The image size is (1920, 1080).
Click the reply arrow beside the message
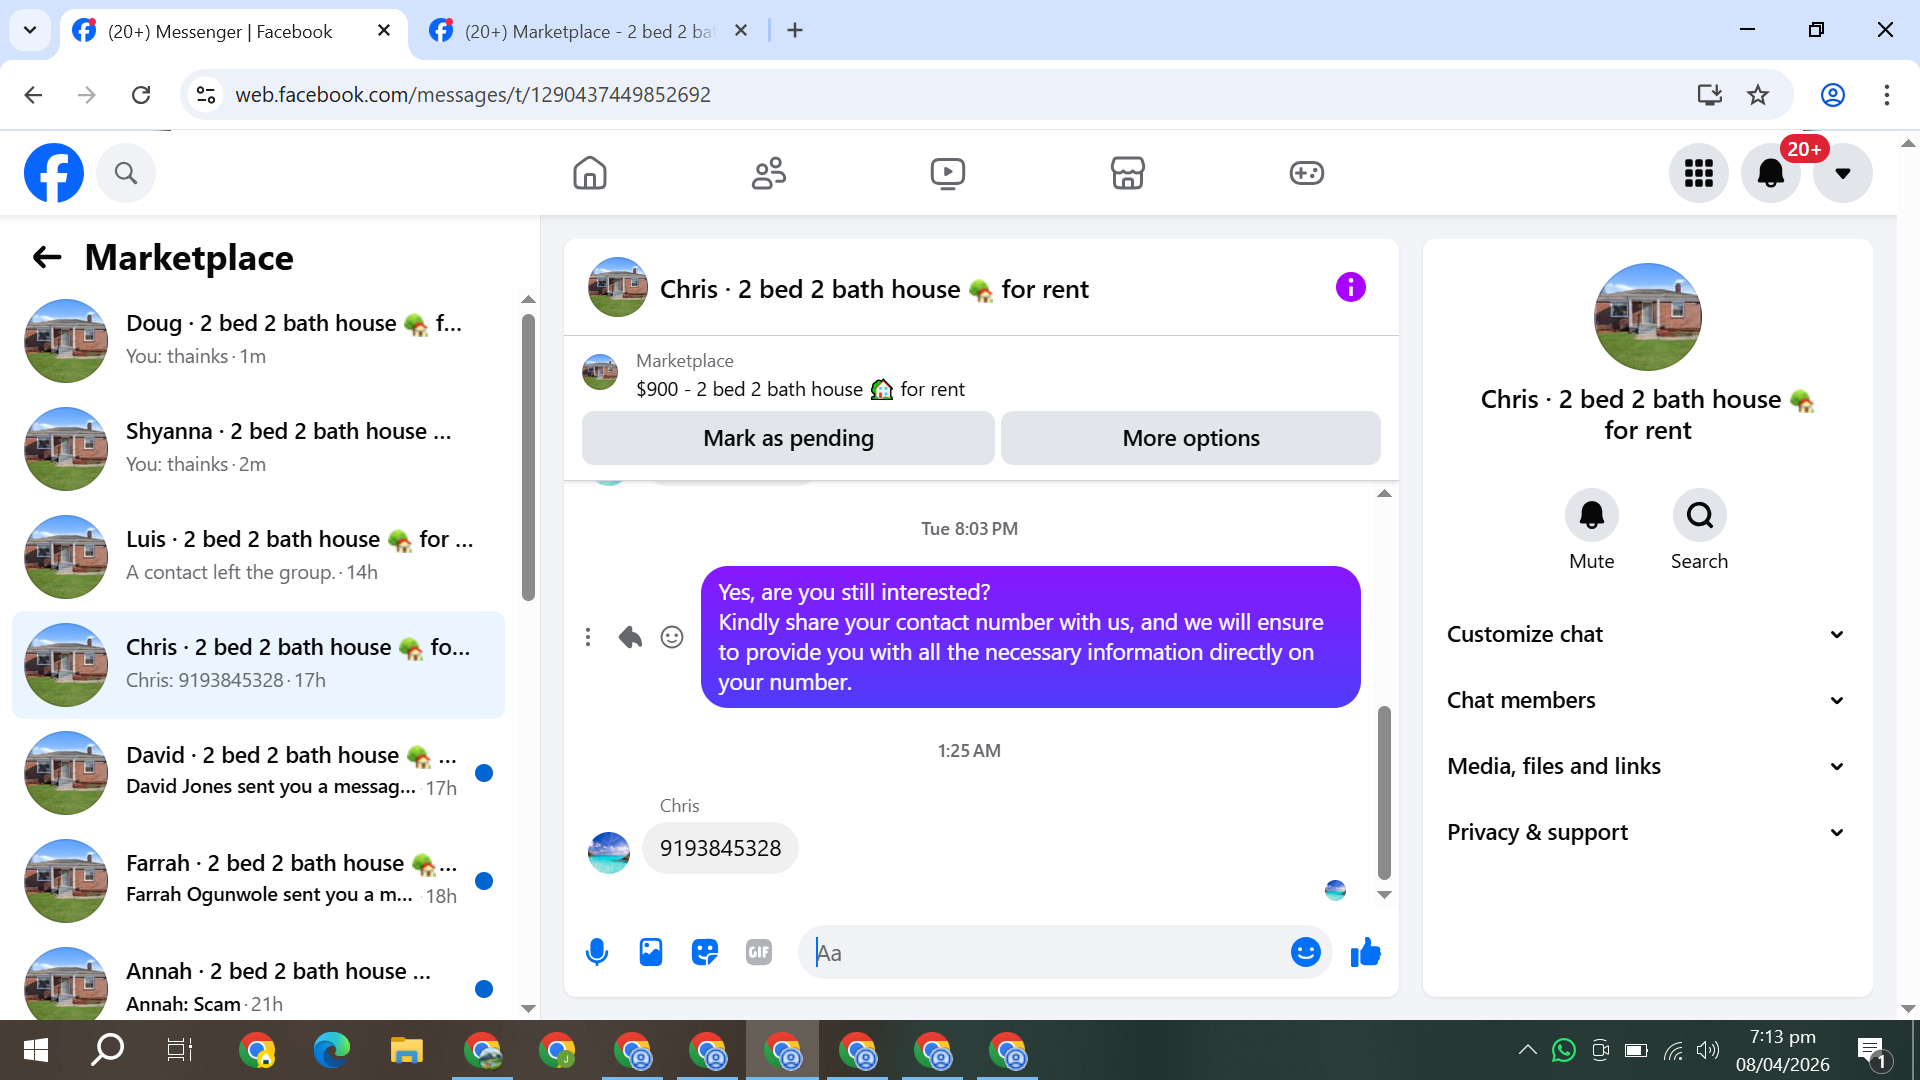(630, 637)
